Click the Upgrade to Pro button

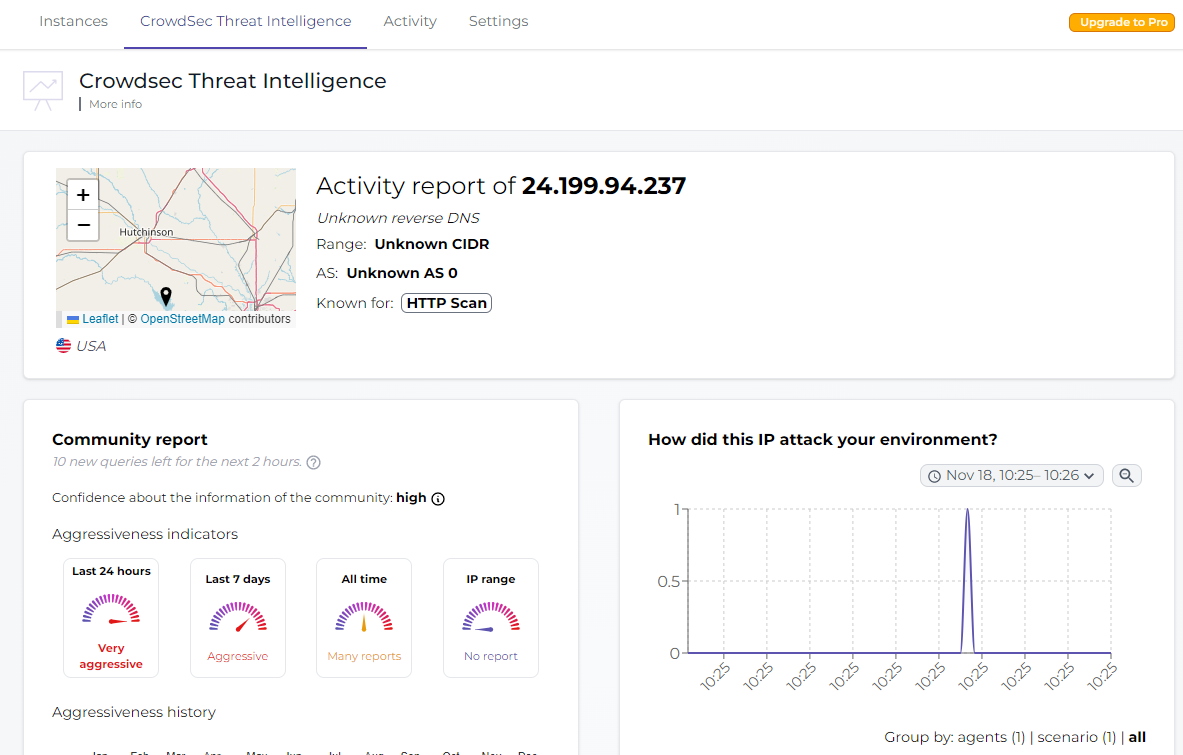point(1123,22)
